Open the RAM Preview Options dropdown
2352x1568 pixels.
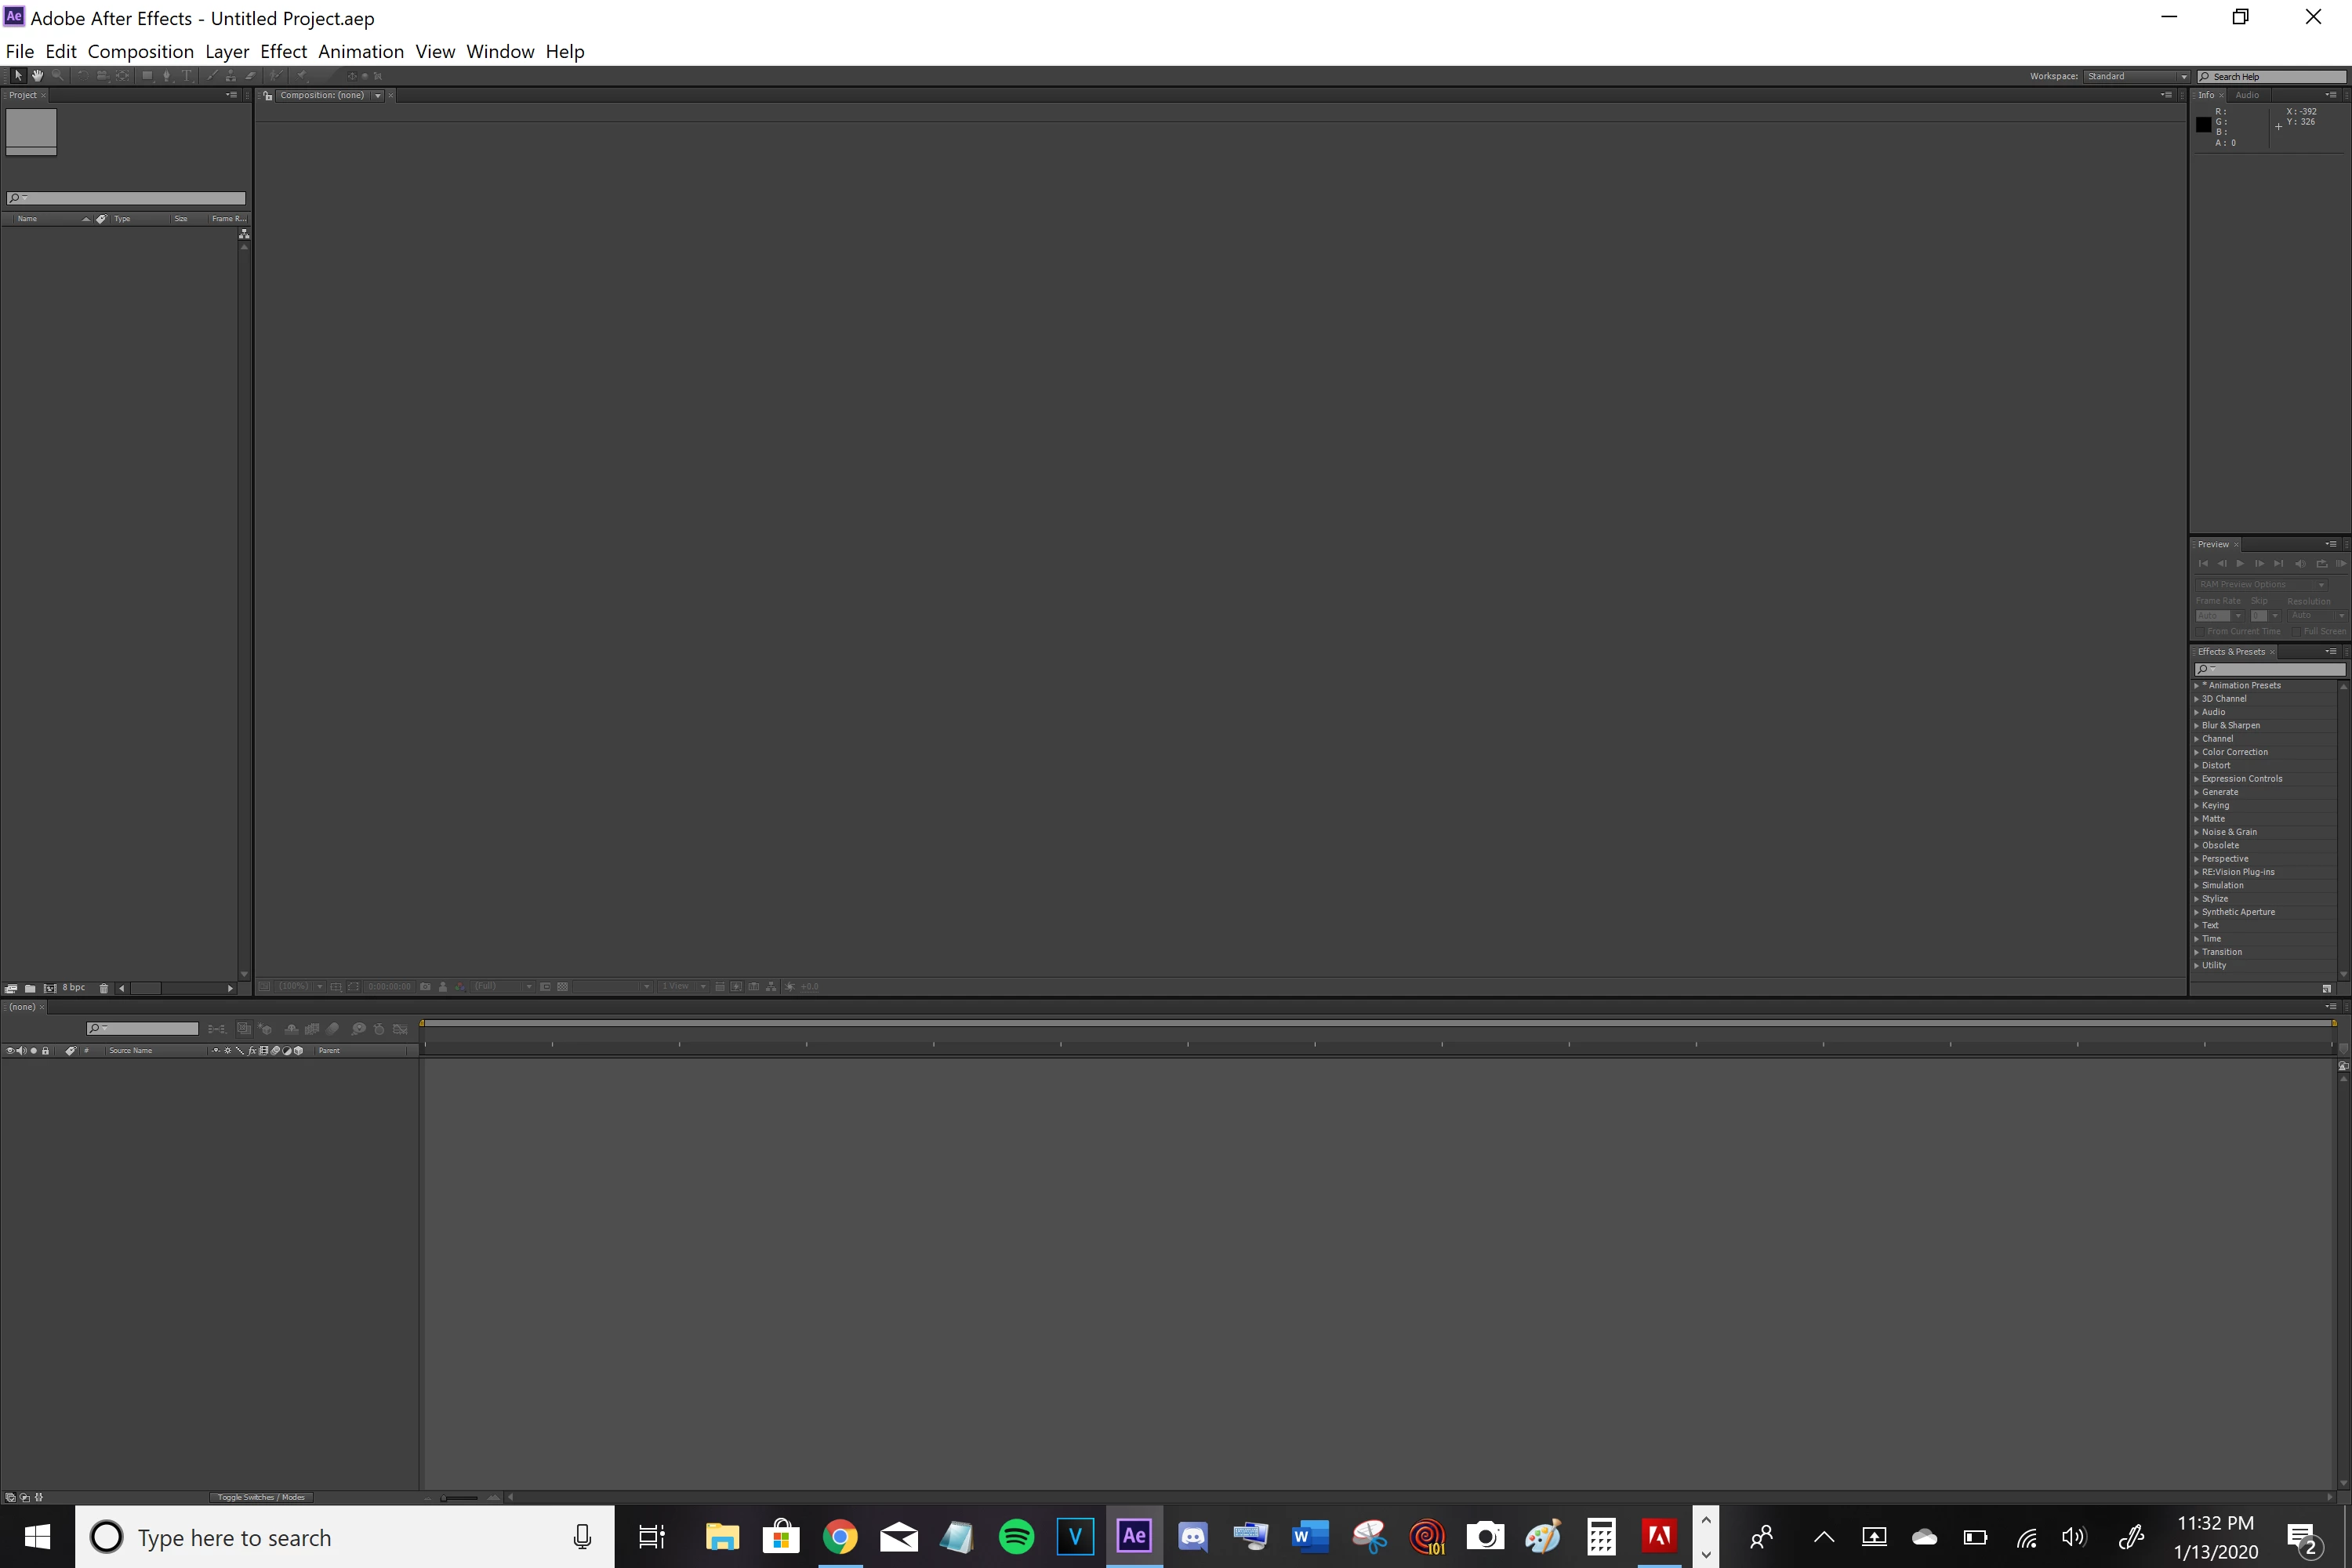tap(2262, 585)
